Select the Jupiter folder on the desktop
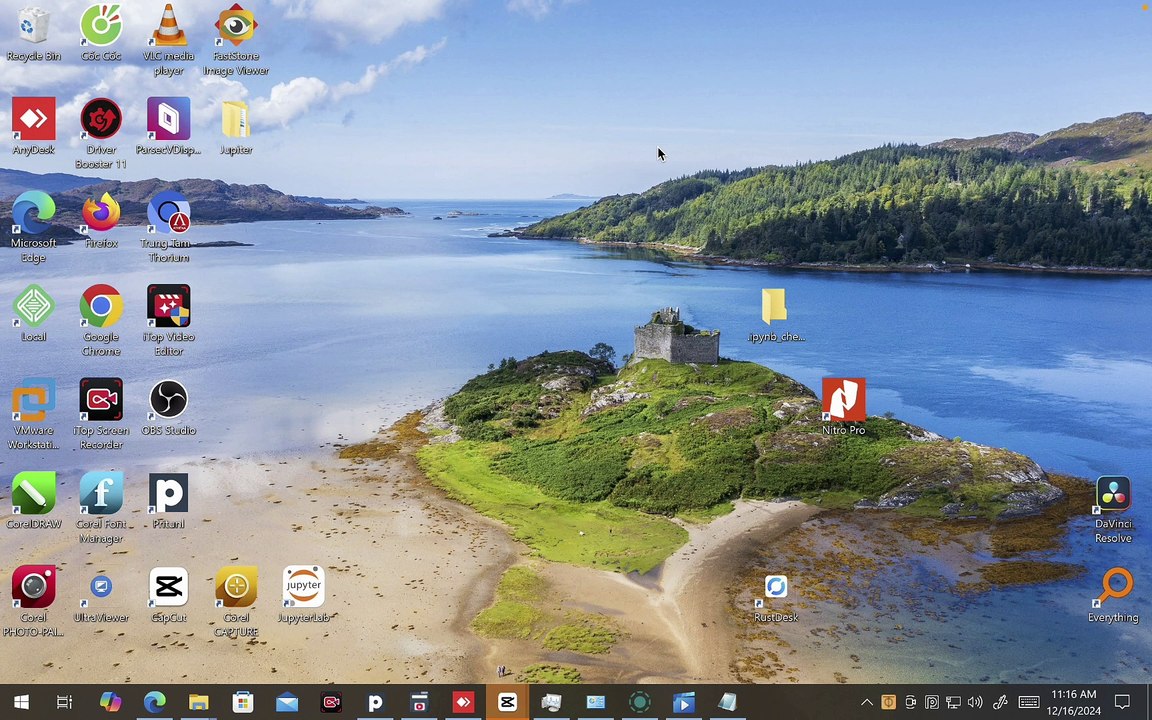Screen dimensions: 1152x720 click(236, 122)
